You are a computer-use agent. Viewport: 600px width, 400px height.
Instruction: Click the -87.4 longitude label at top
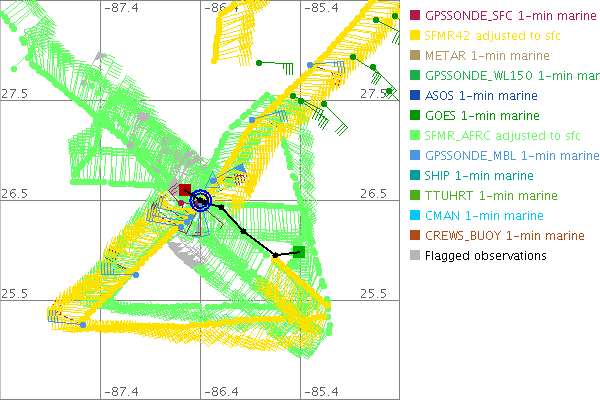(x=123, y=7)
